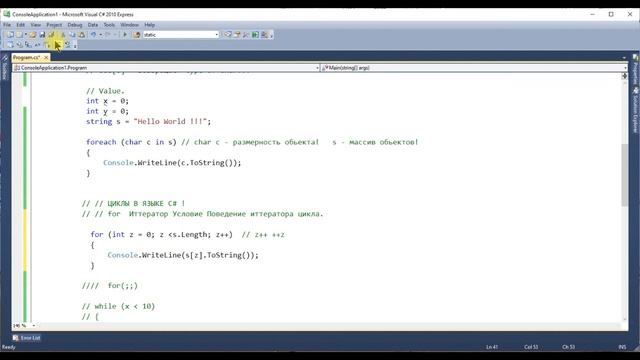Click the scrollbar down arrow
The image size is (640, 360).
click(624, 319)
